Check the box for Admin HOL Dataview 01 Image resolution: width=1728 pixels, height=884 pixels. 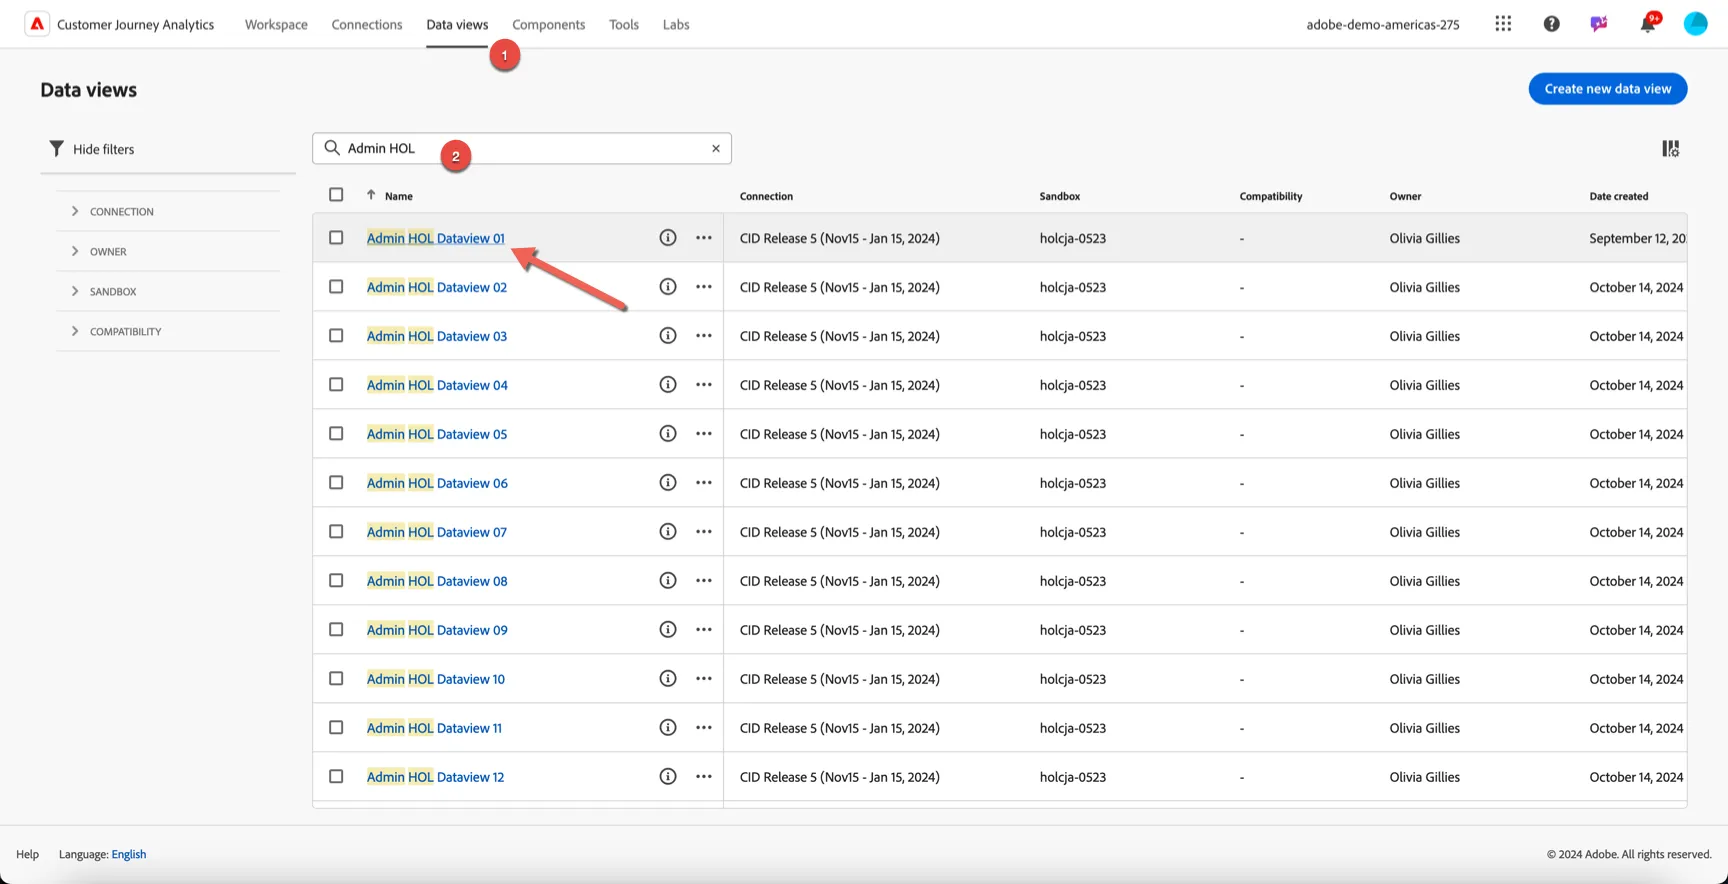336,238
